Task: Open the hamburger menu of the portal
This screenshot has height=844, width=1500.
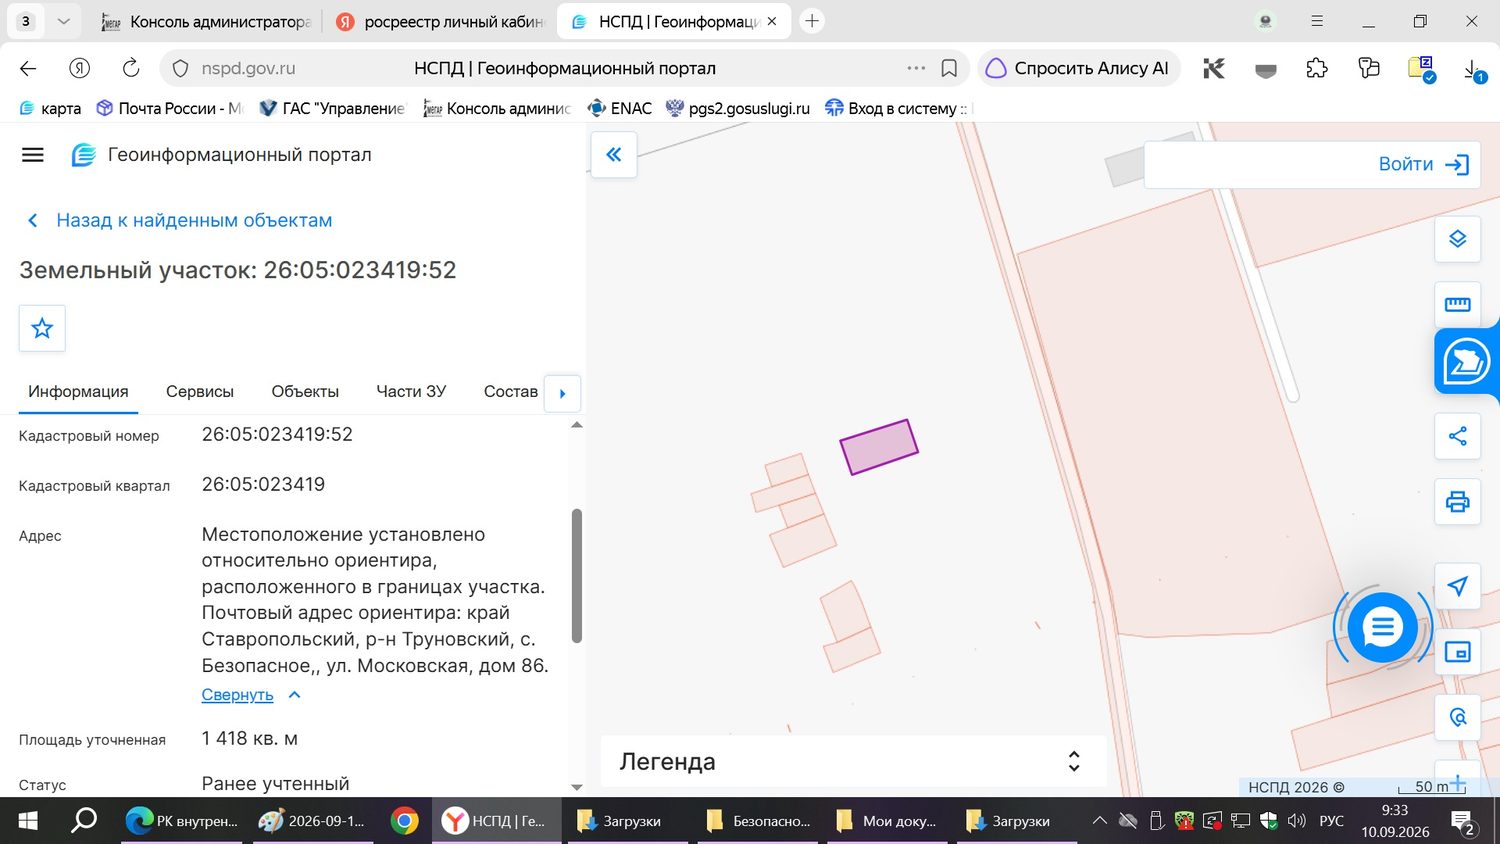Action: (x=33, y=155)
